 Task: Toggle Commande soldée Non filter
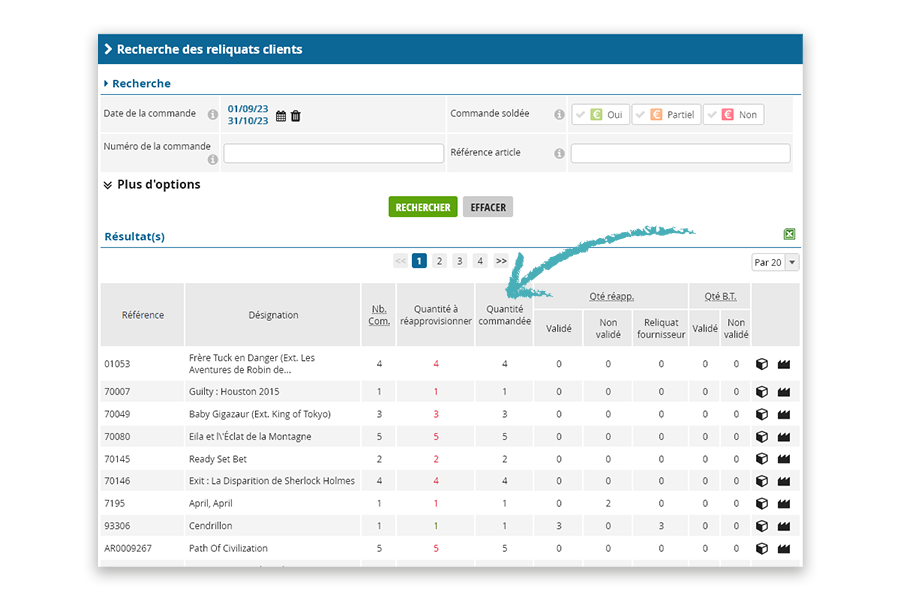tap(734, 114)
